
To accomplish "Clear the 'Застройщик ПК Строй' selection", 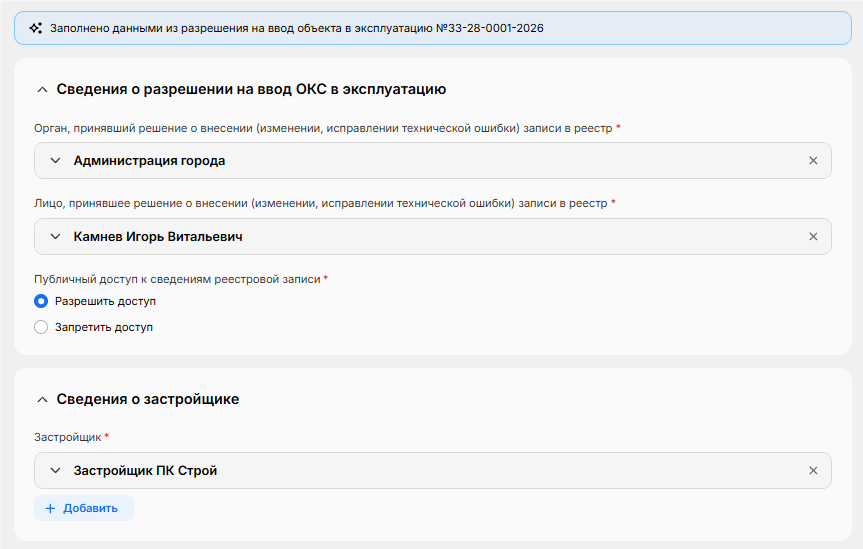I will coord(813,471).
